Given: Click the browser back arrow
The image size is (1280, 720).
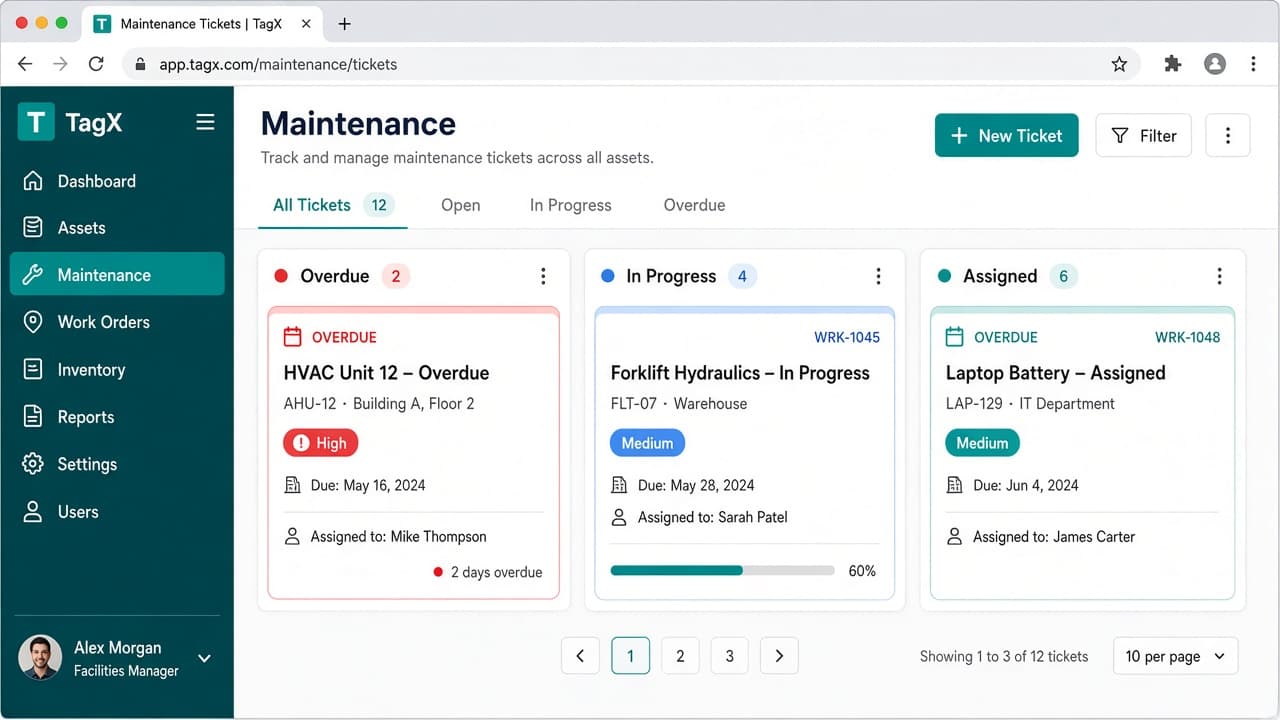Looking at the screenshot, I should click(26, 64).
